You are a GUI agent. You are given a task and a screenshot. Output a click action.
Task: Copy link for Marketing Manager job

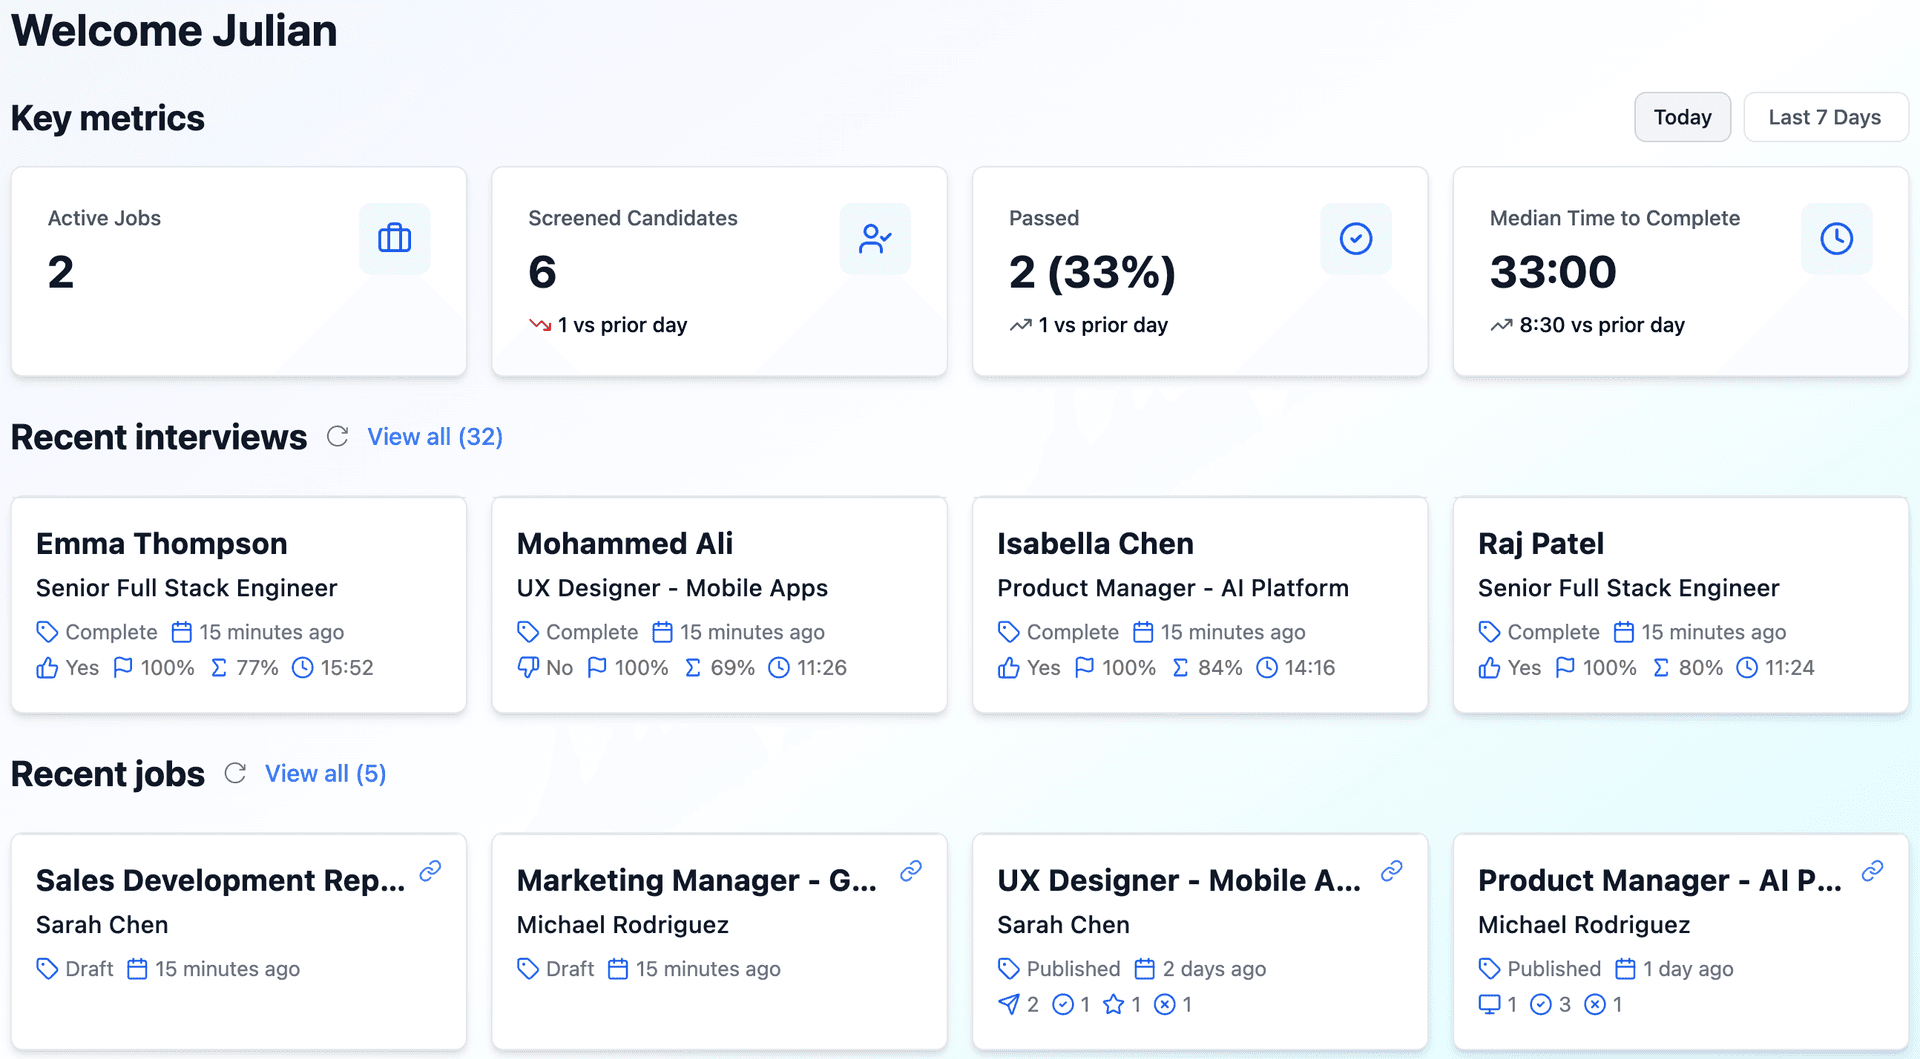(x=910, y=871)
